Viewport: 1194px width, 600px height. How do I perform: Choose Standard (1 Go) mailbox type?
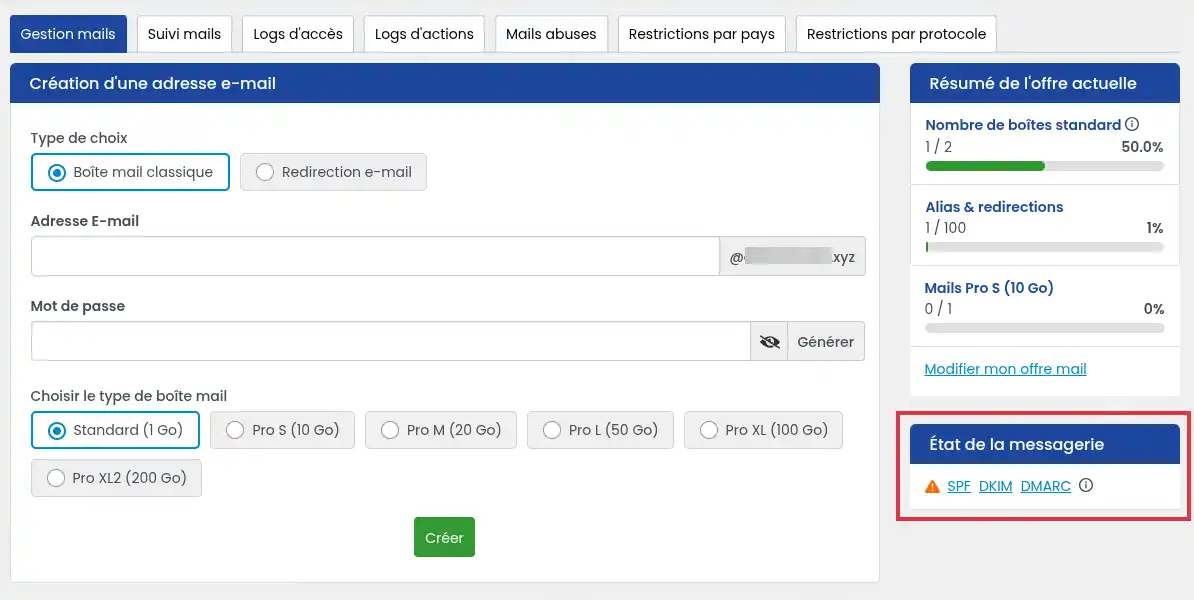[115, 430]
